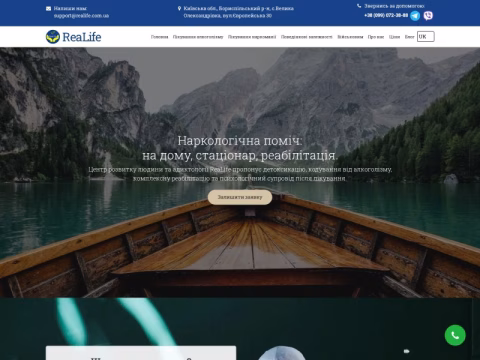Open Про нас menu item

(376, 37)
